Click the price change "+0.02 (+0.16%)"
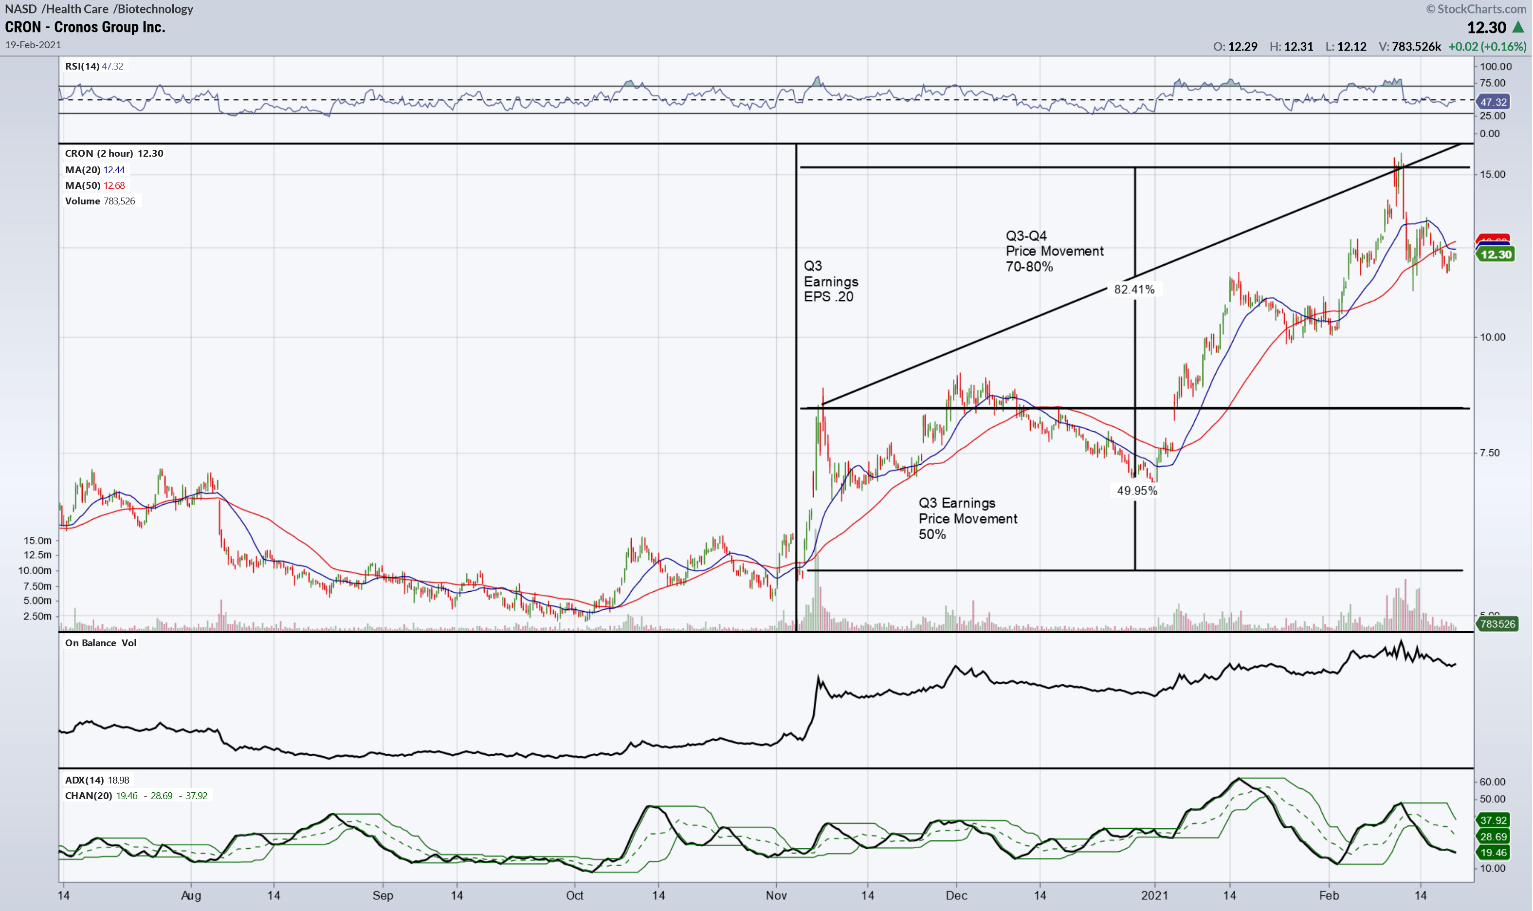This screenshot has width=1533, height=911. pyautogui.click(x=1487, y=47)
